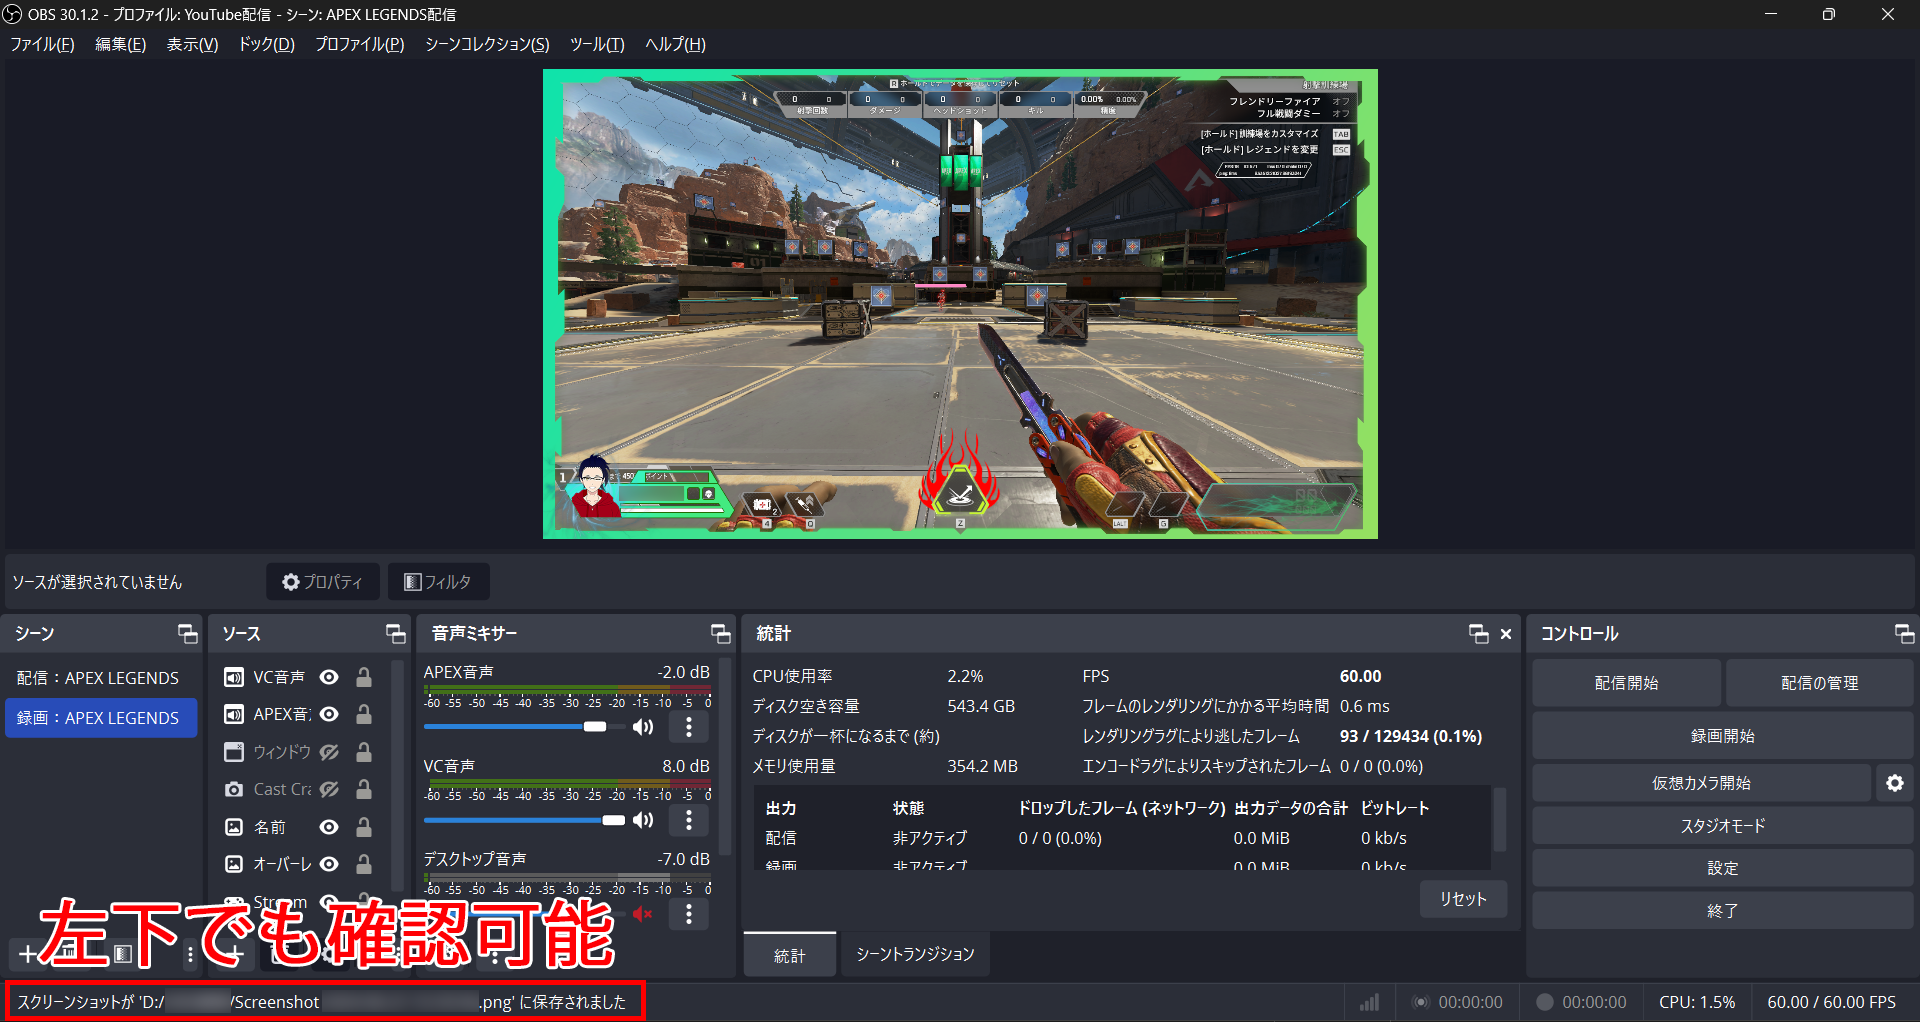Image resolution: width=1920 pixels, height=1022 pixels.
Task: Hide the APEX音声 source via eye icon
Action: pyautogui.click(x=329, y=714)
